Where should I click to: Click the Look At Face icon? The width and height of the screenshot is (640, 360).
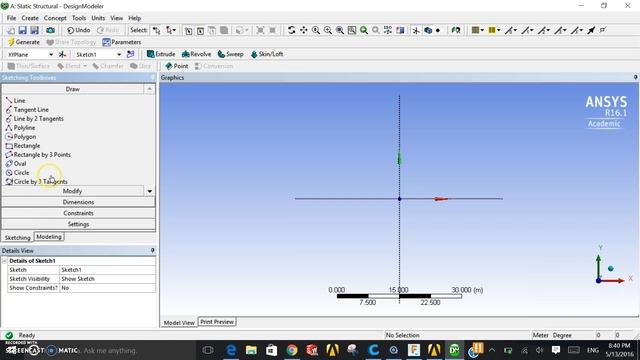coord(400,30)
